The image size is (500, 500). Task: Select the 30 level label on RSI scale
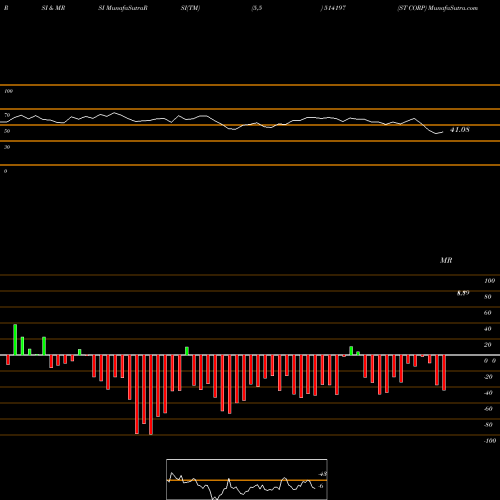7,147
